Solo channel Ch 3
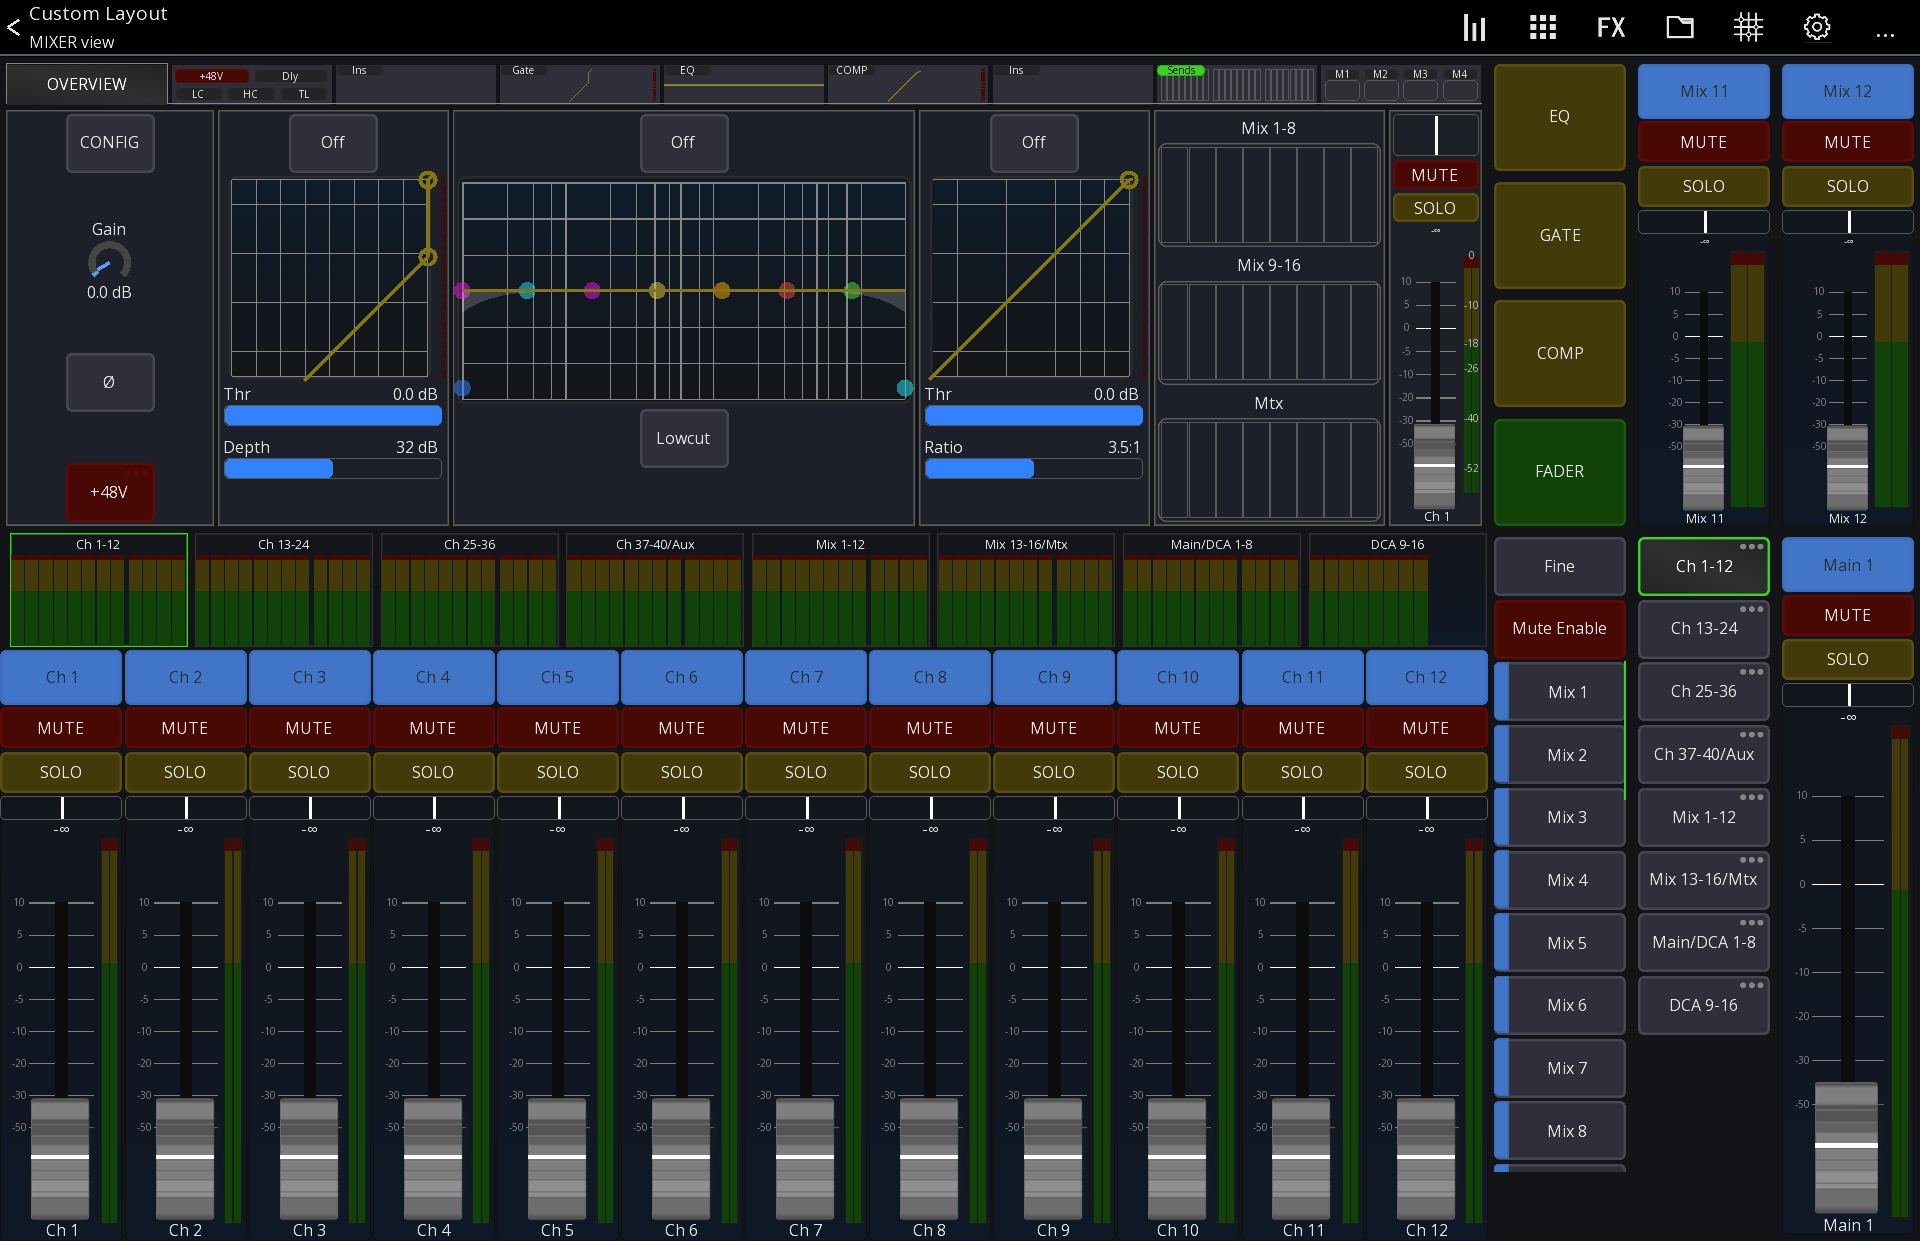 309,772
